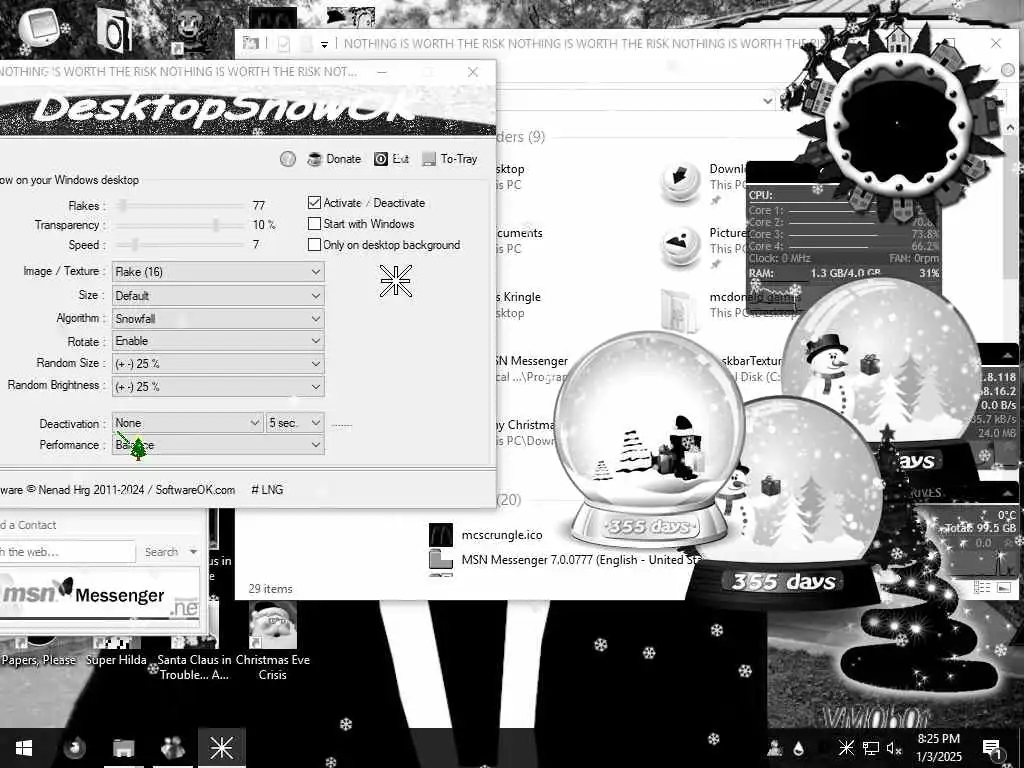Click the Exit button in DesktopSnowOK
Viewport: 1024px width, 768px height.
point(392,159)
